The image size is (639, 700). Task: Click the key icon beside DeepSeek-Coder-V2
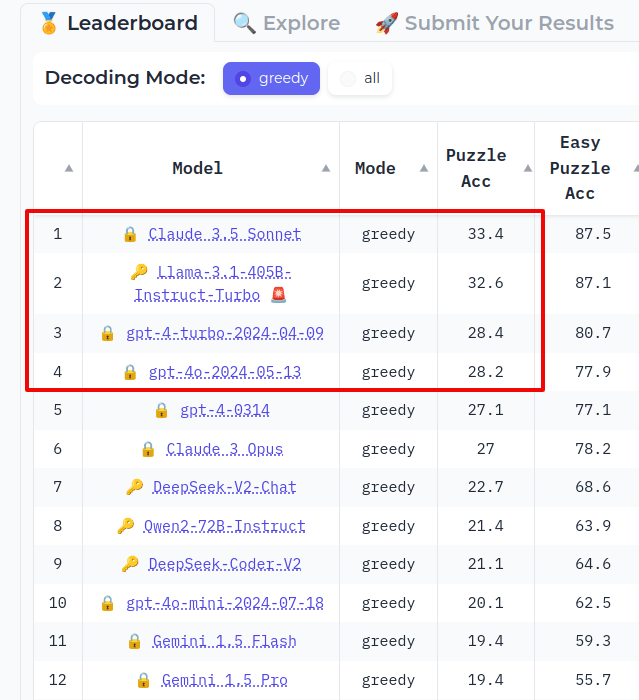point(130,564)
